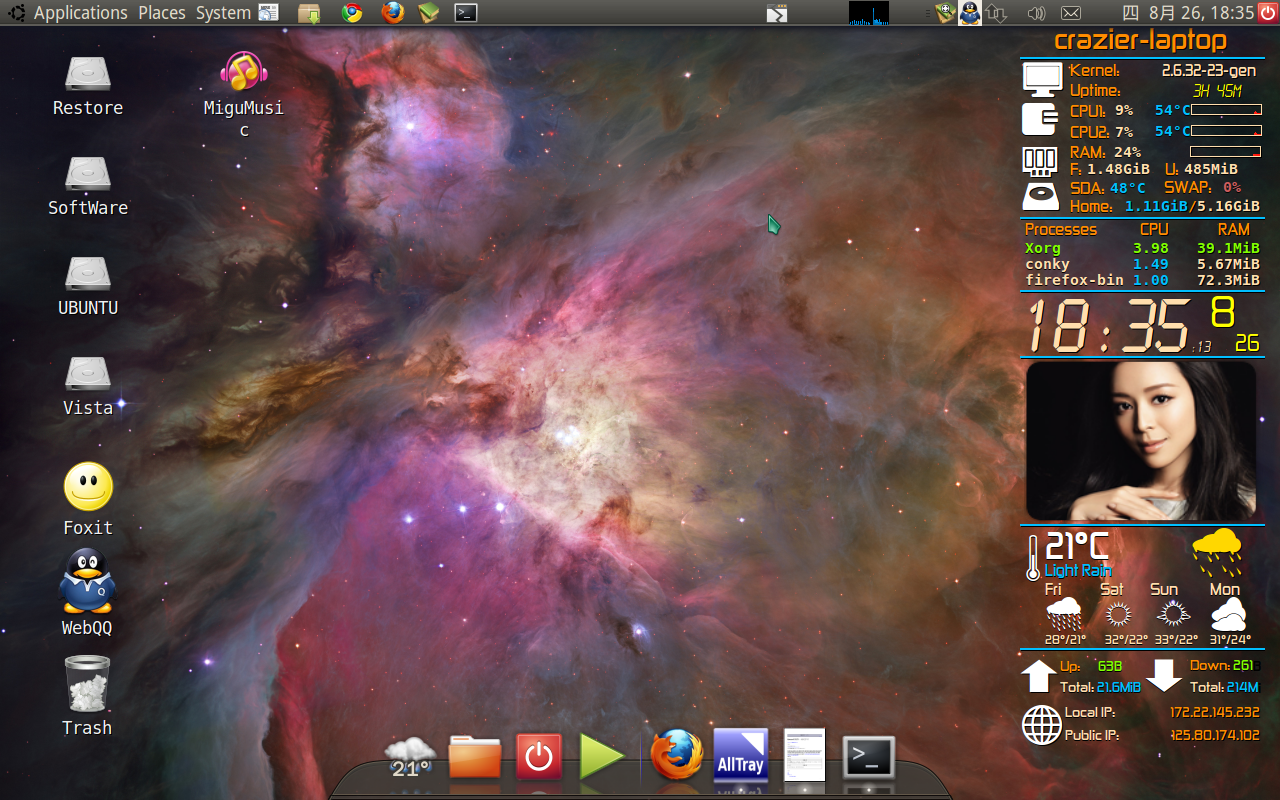Click the CPU1 usage bar in the widget
Viewport: 1280px width, 800px height.
point(1226,110)
